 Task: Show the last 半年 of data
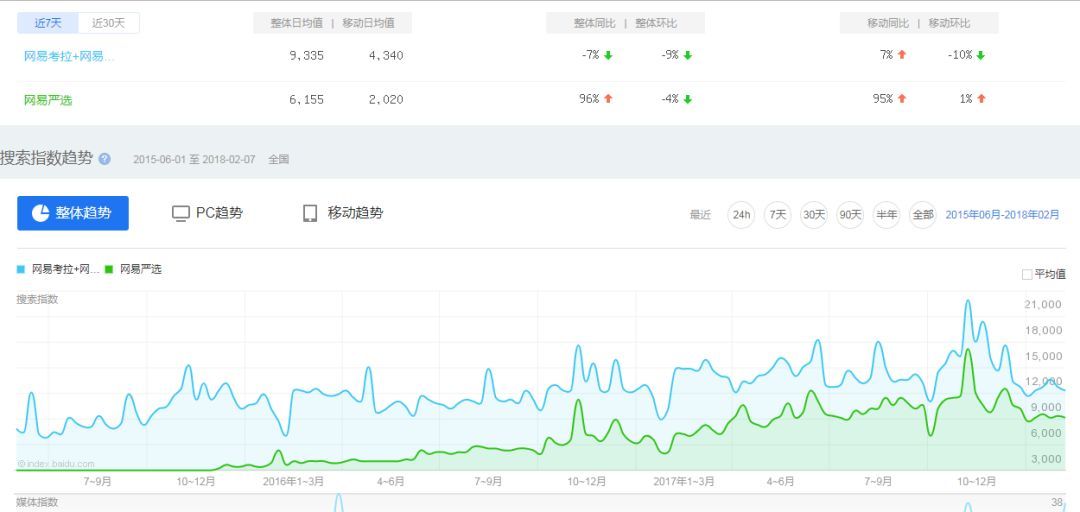(886, 215)
